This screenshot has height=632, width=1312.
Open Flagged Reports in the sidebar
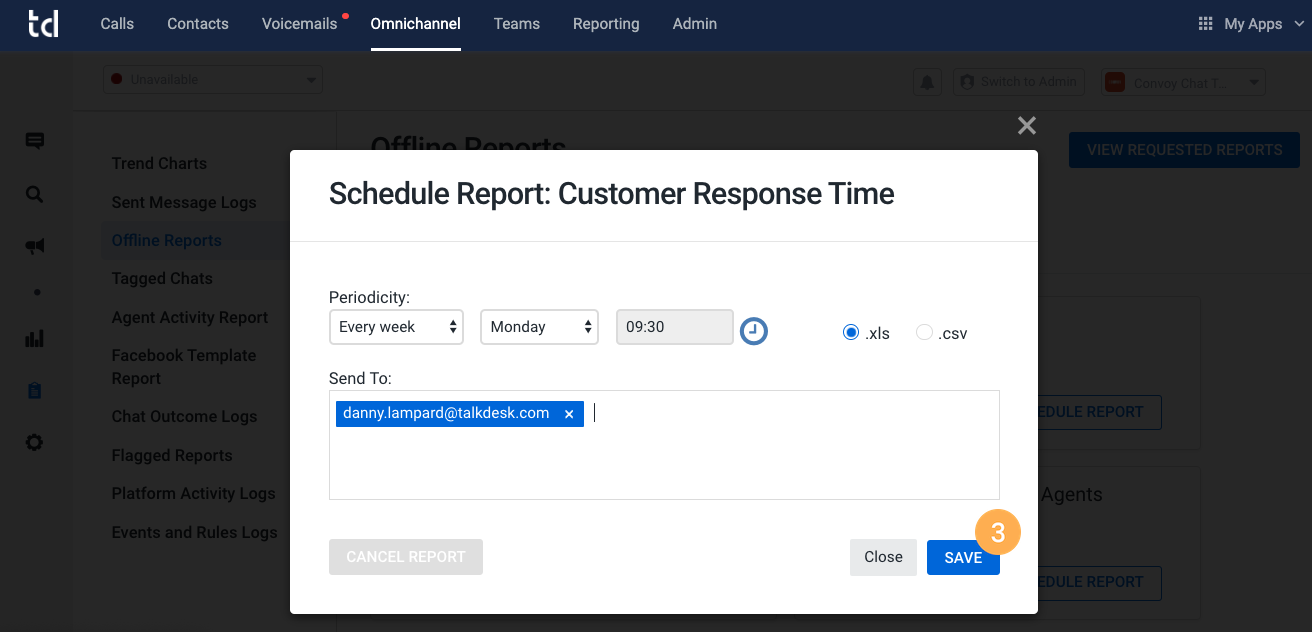172,455
